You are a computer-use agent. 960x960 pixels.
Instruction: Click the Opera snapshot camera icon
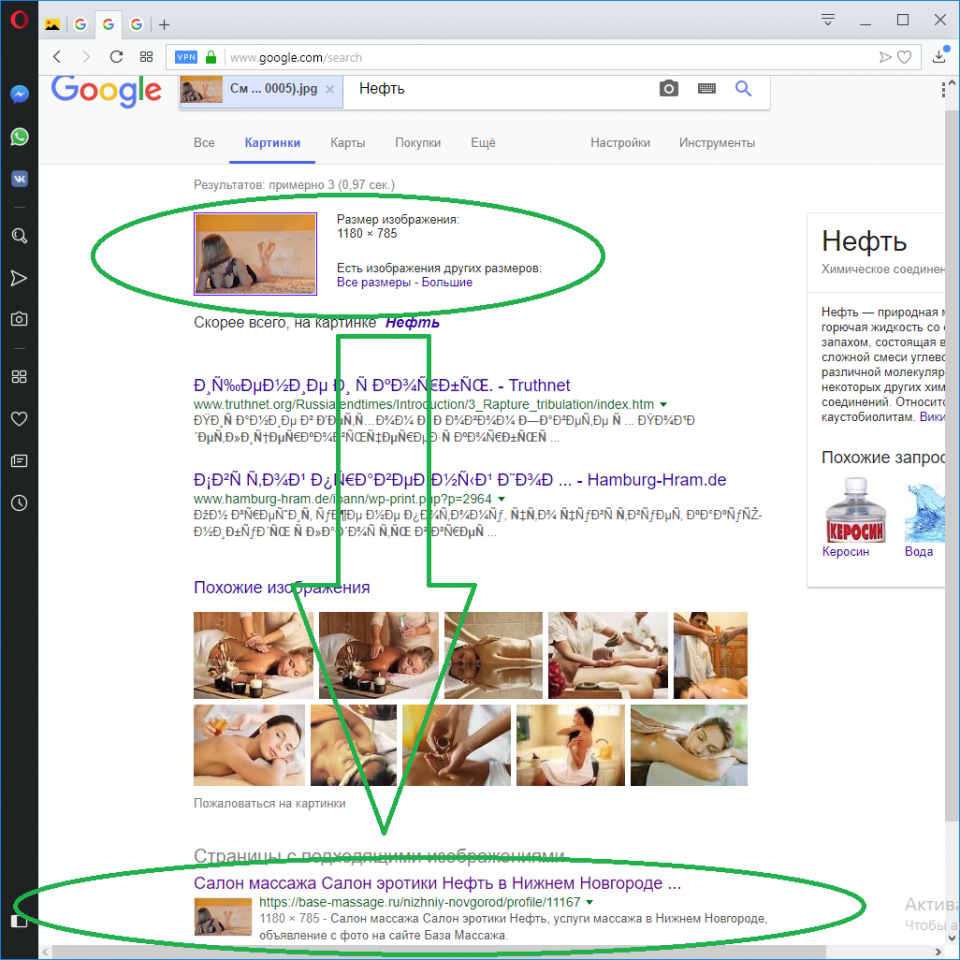coord(19,319)
